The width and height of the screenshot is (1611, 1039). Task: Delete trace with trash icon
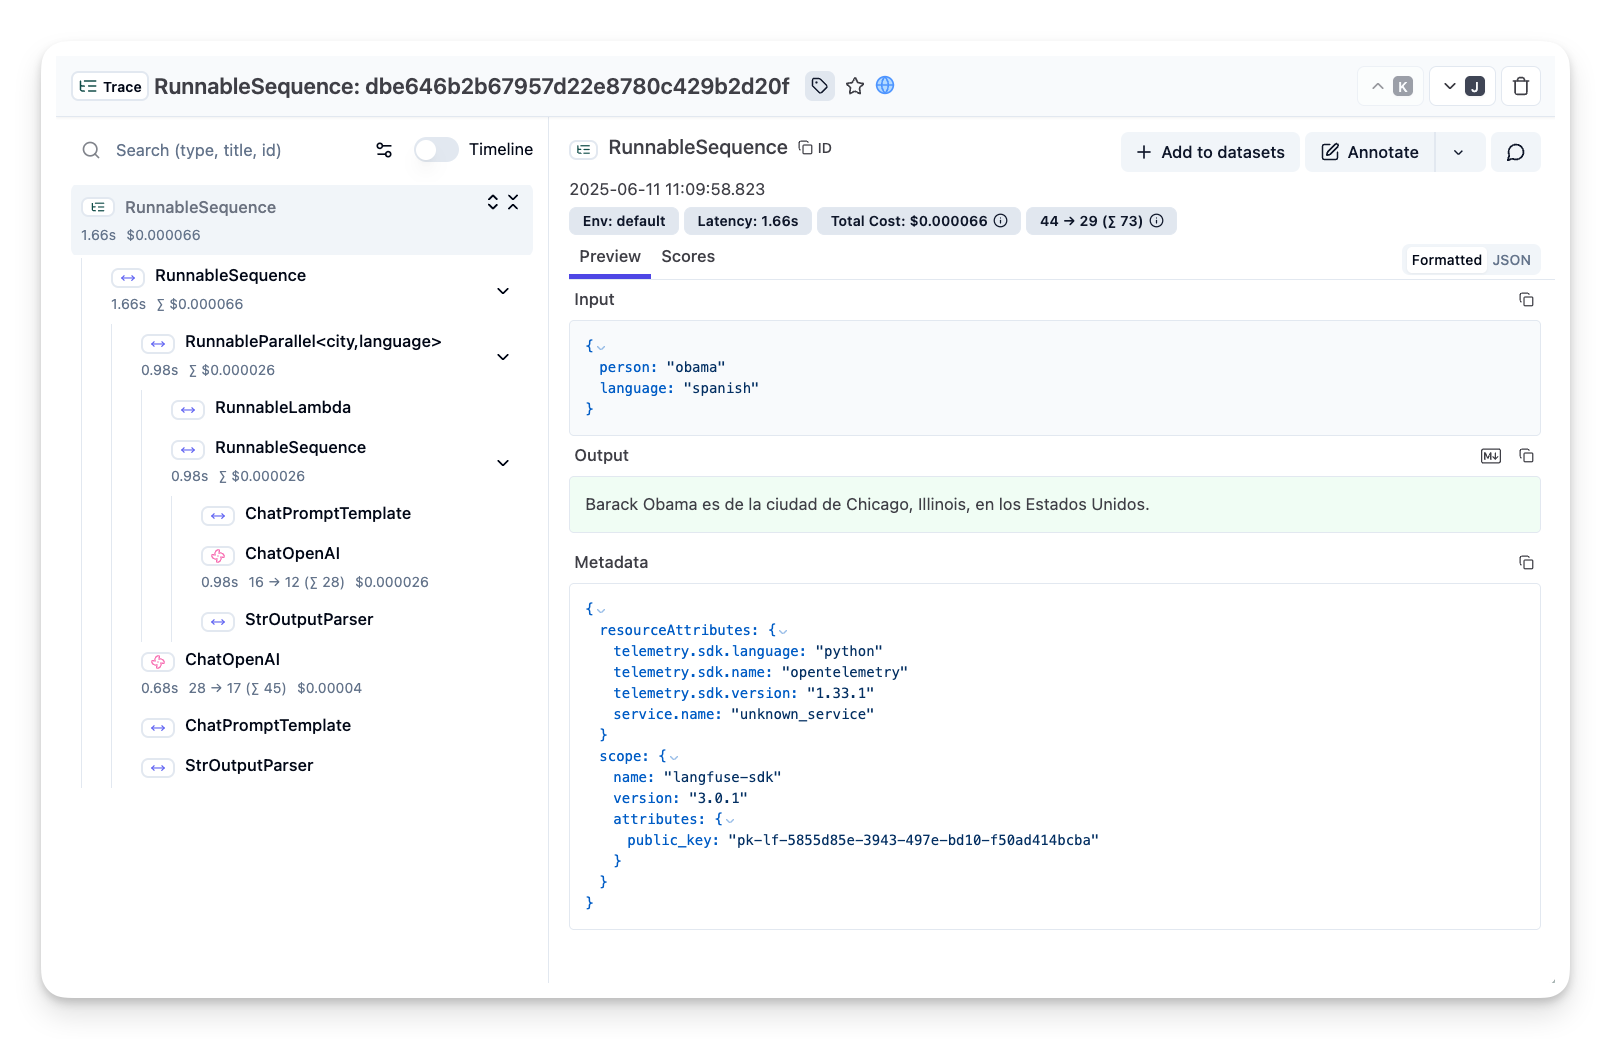coord(1520,87)
